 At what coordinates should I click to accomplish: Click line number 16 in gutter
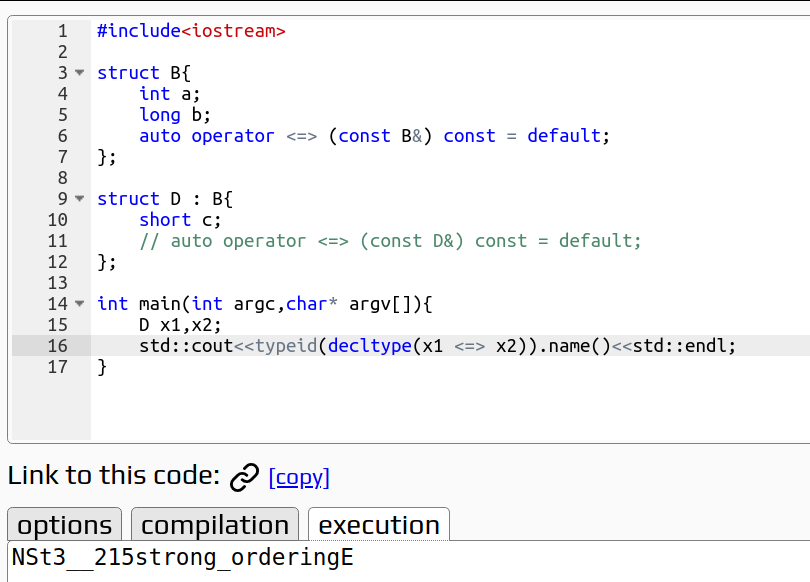(x=58, y=345)
